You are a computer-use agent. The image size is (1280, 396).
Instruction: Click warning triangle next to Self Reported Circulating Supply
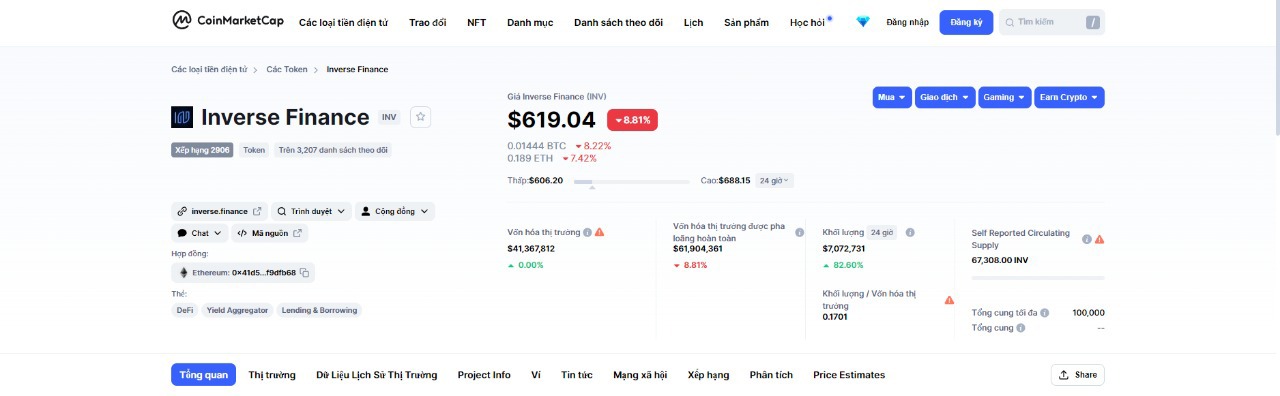(1099, 239)
